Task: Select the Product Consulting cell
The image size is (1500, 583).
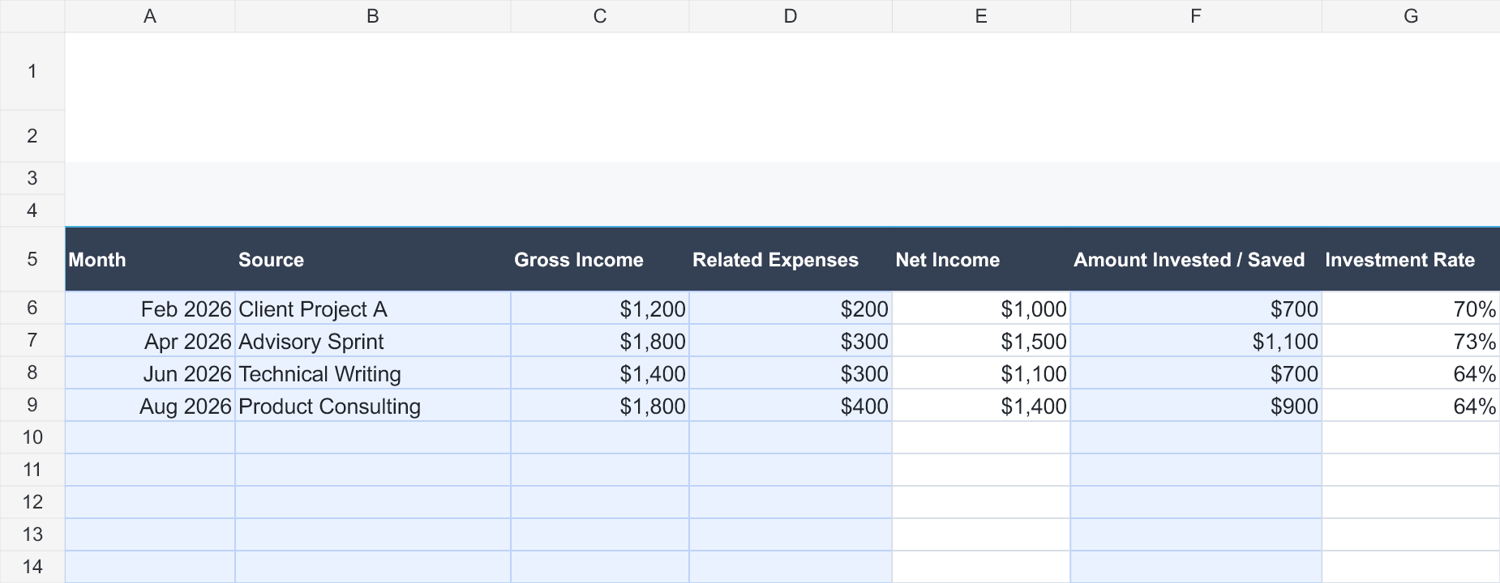Action: tap(373, 405)
